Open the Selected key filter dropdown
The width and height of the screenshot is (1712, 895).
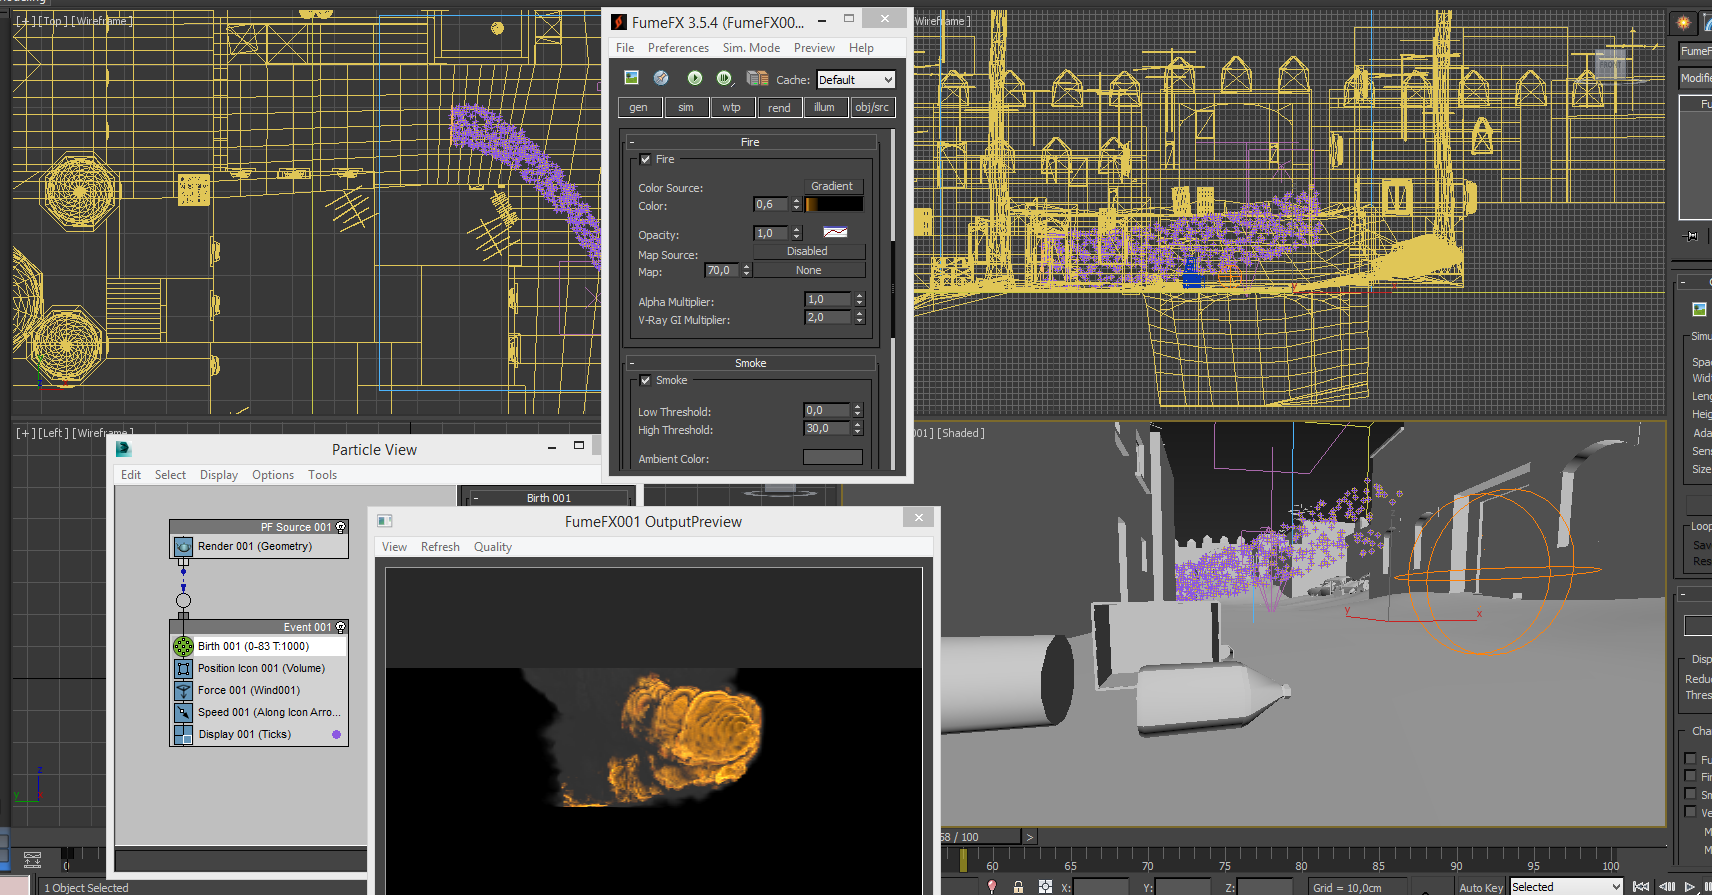[1566, 886]
